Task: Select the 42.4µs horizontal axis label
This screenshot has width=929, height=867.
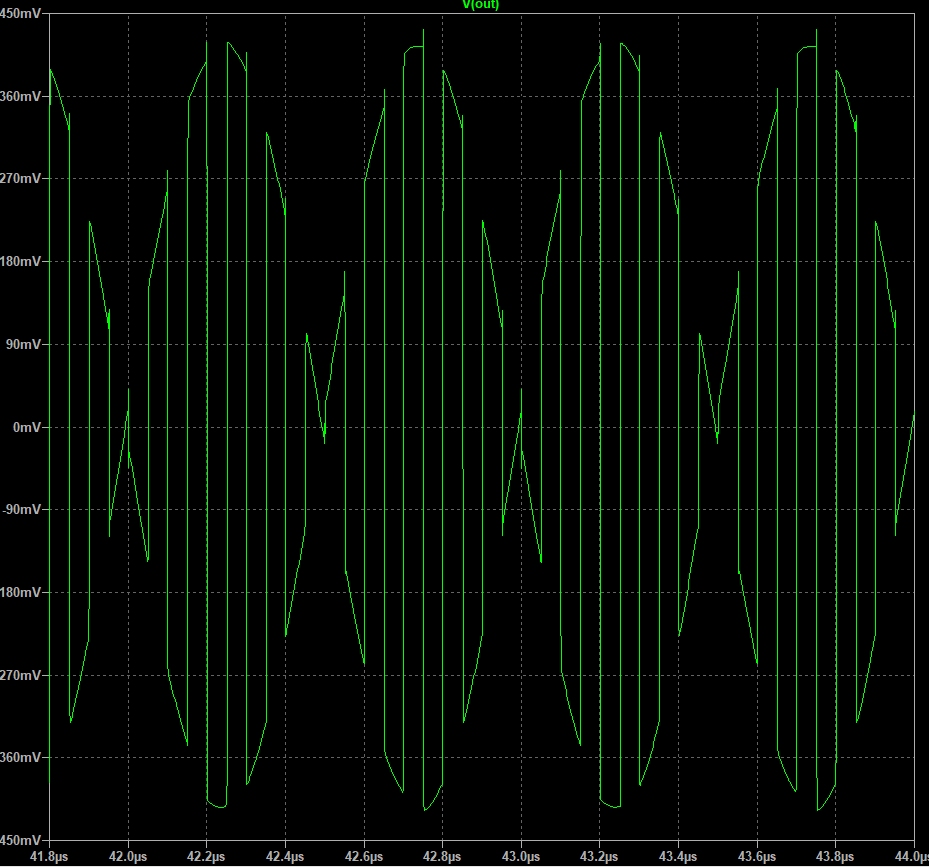Action: 285,857
